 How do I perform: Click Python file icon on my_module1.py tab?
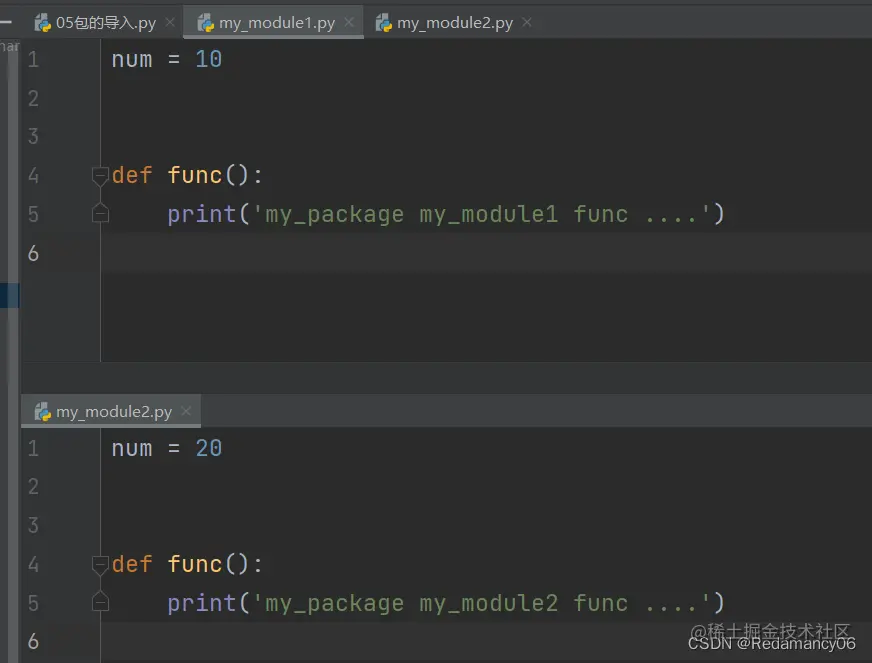click(x=205, y=23)
